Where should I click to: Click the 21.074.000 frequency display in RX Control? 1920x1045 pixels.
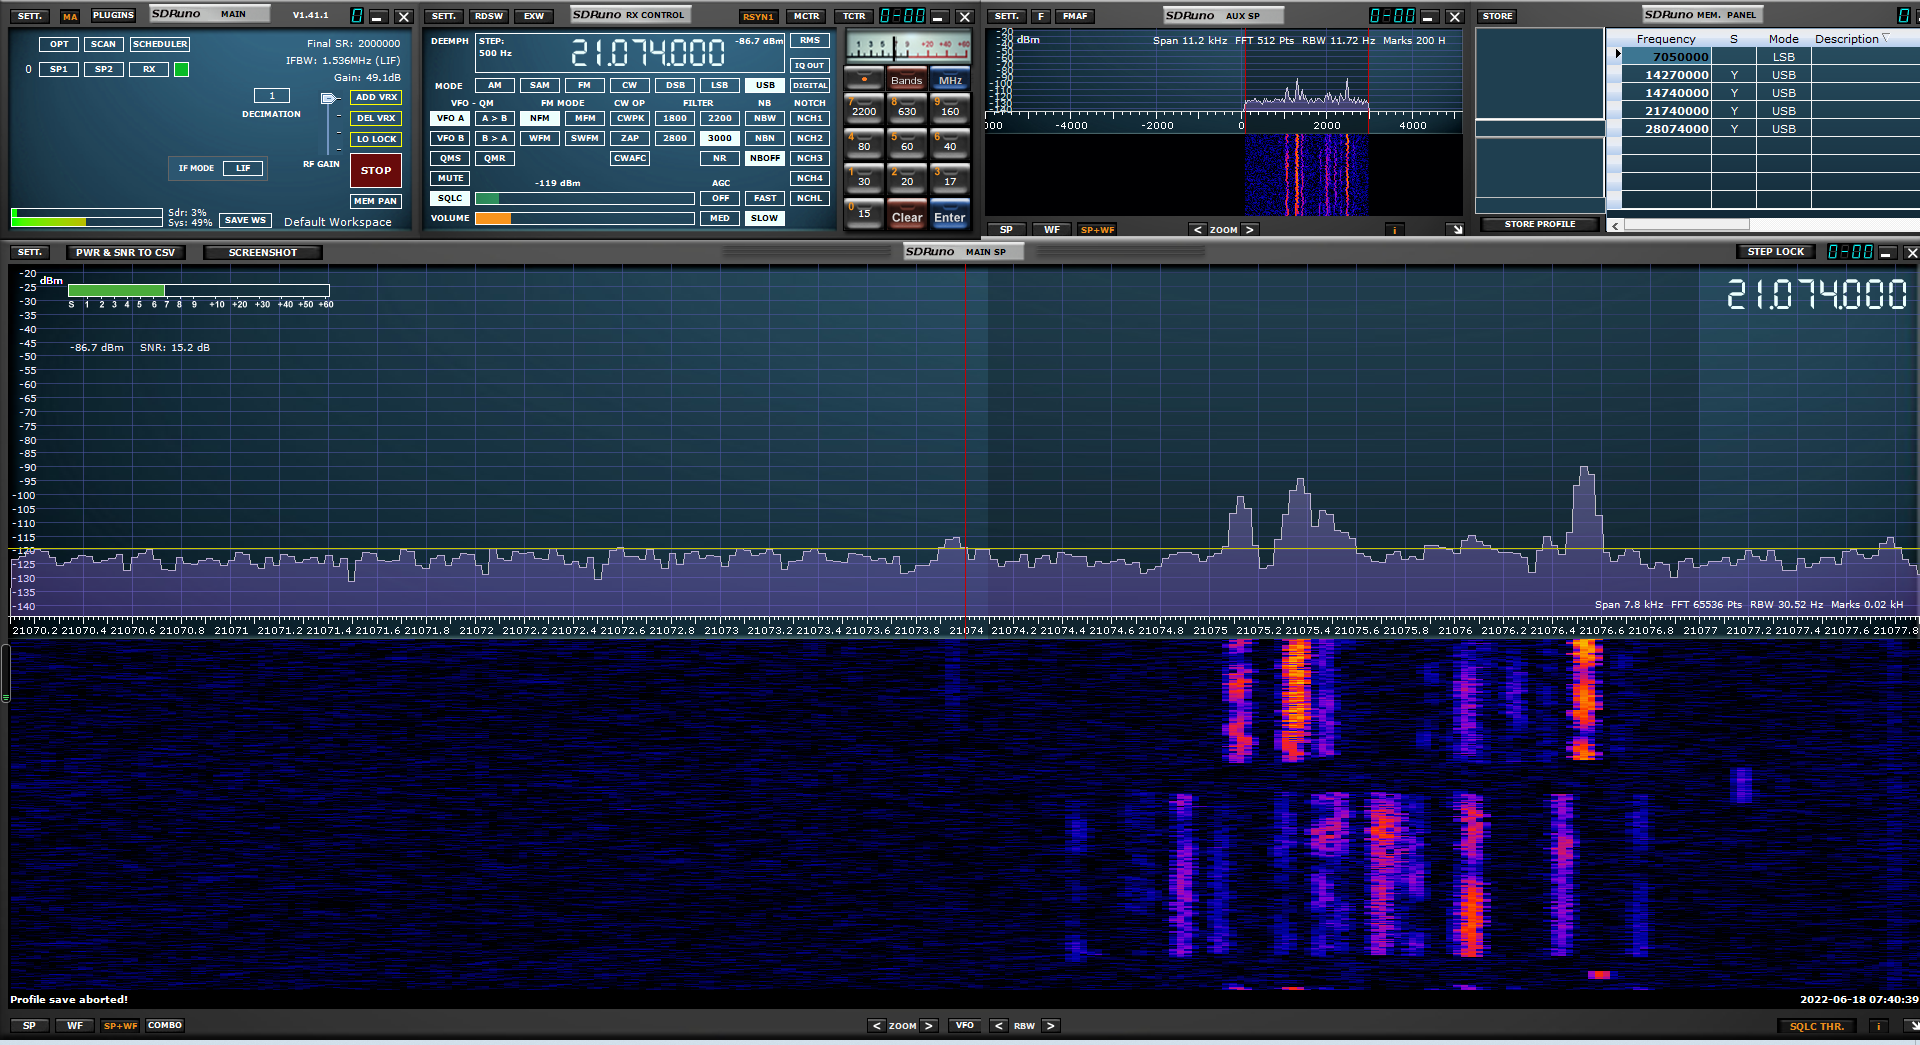(648, 52)
